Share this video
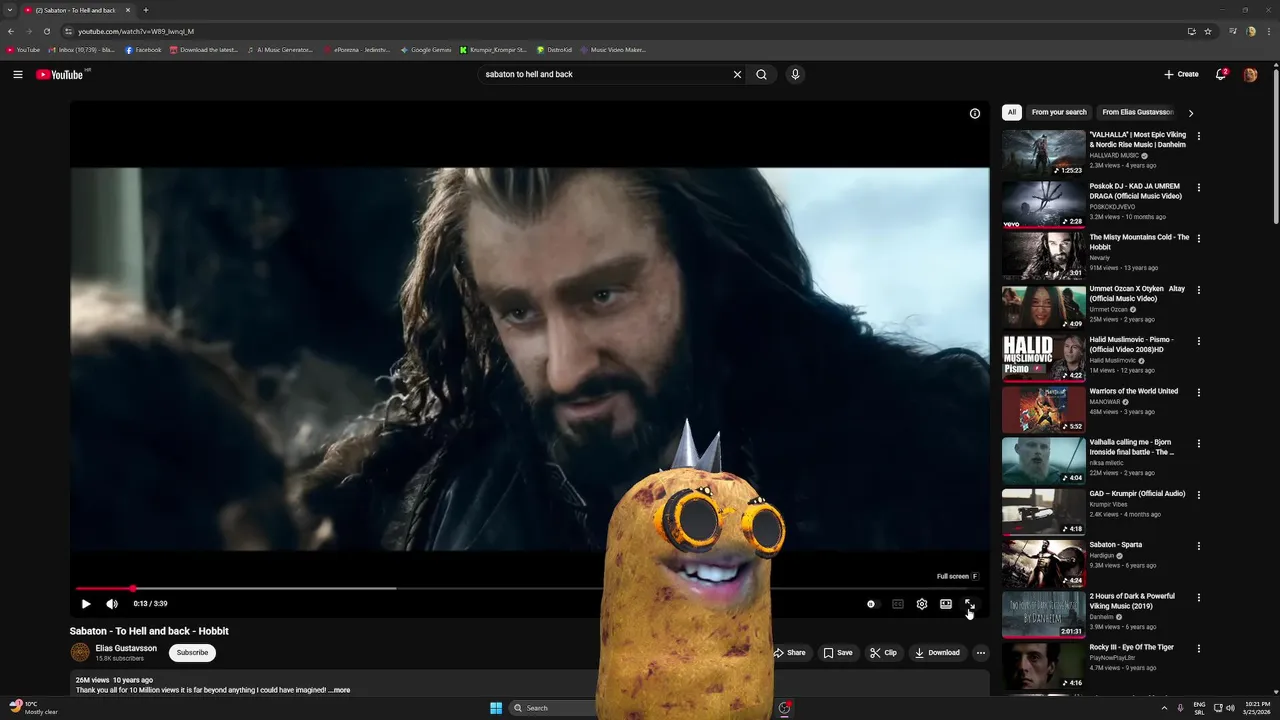Viewport: 1280px width, 720px height. (790, 653)
